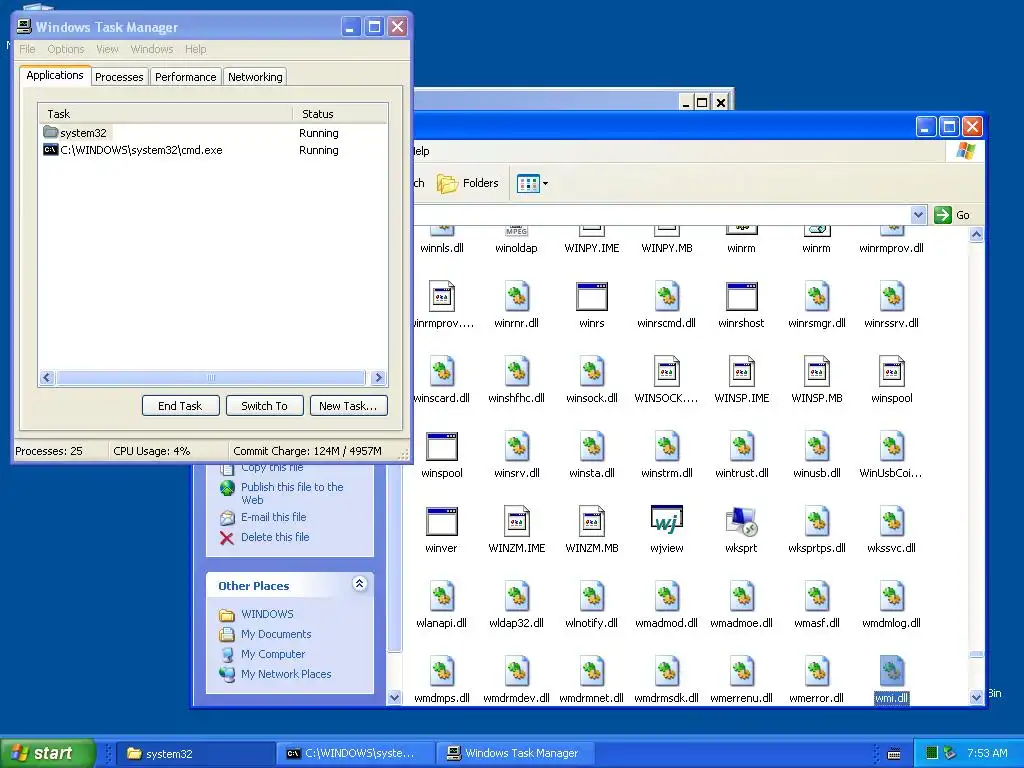Expand the address bar dropdown arrow

(918, 215)
